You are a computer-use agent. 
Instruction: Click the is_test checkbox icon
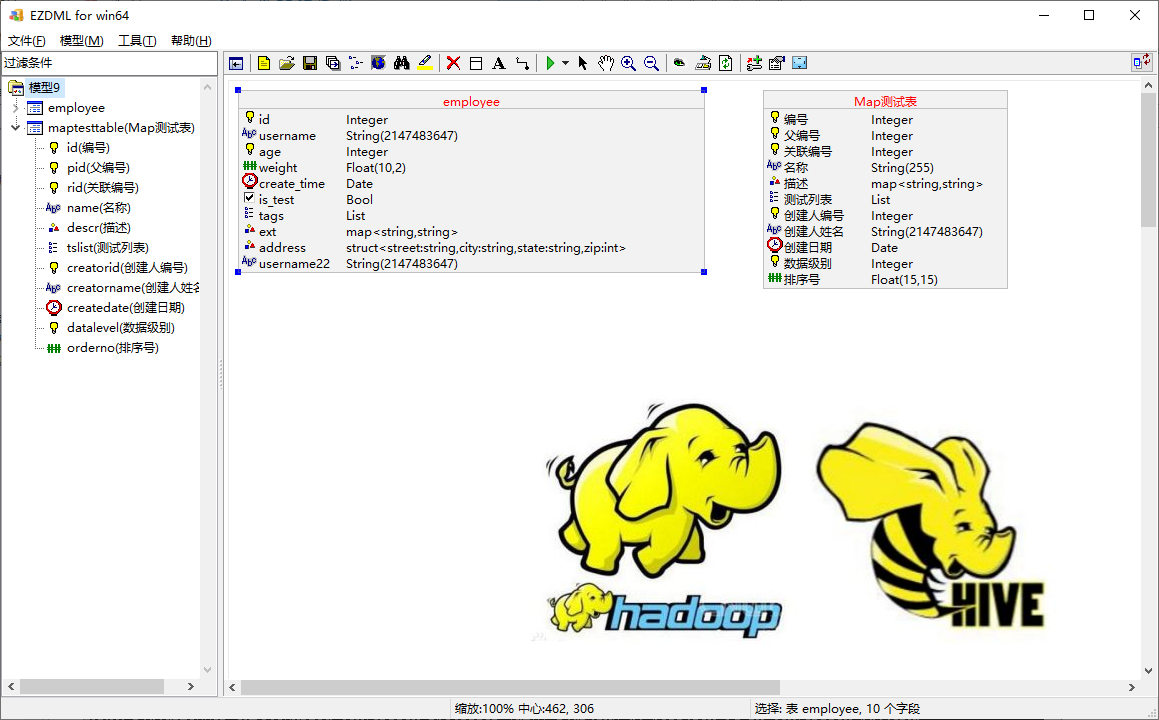249,198
